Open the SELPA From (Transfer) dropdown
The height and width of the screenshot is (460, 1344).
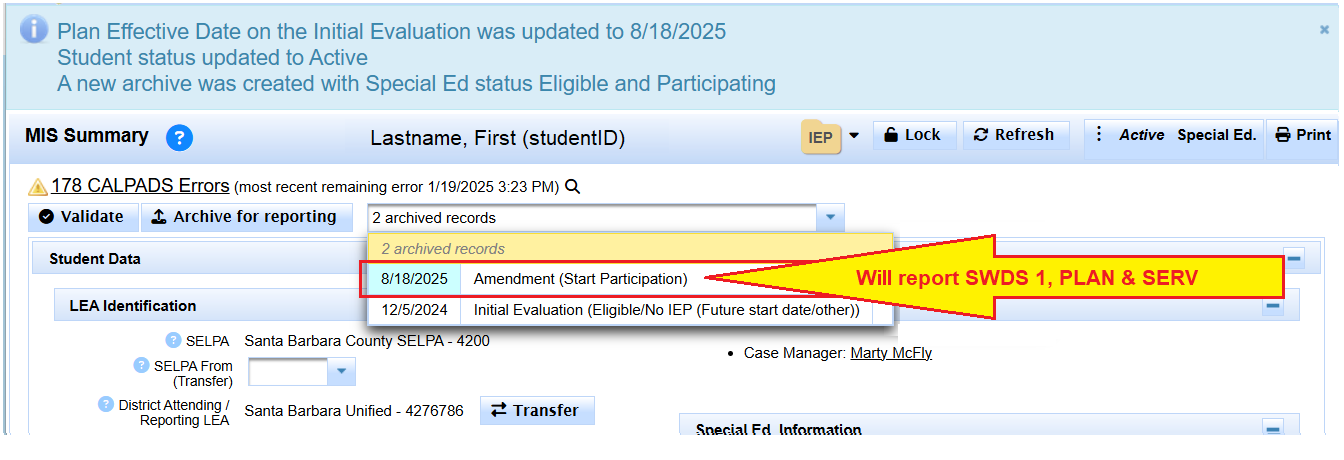342,372
